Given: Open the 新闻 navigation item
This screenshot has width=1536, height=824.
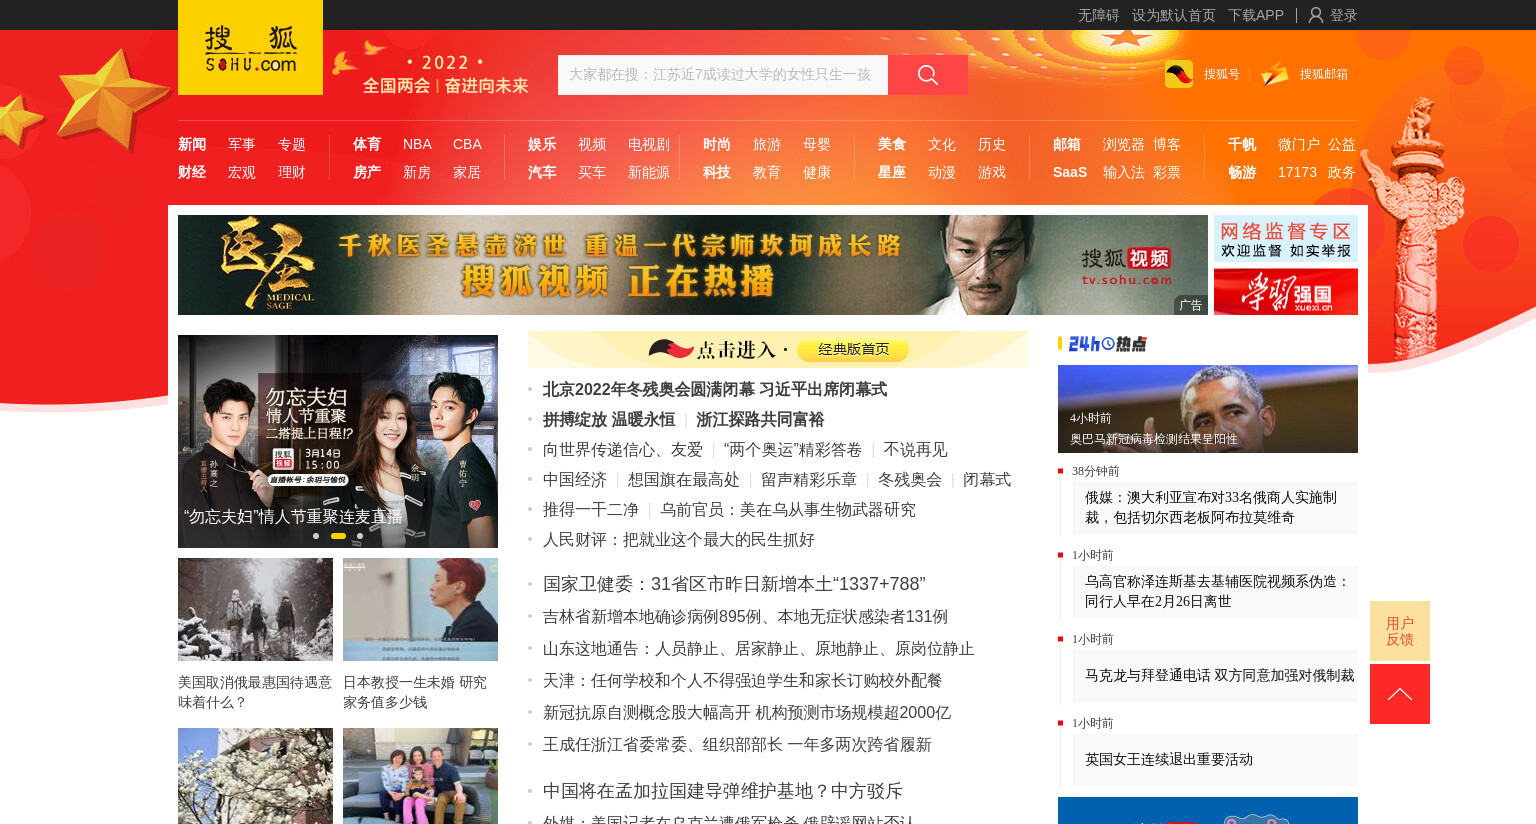Looking at the screenshot, I should click(192, 144).
